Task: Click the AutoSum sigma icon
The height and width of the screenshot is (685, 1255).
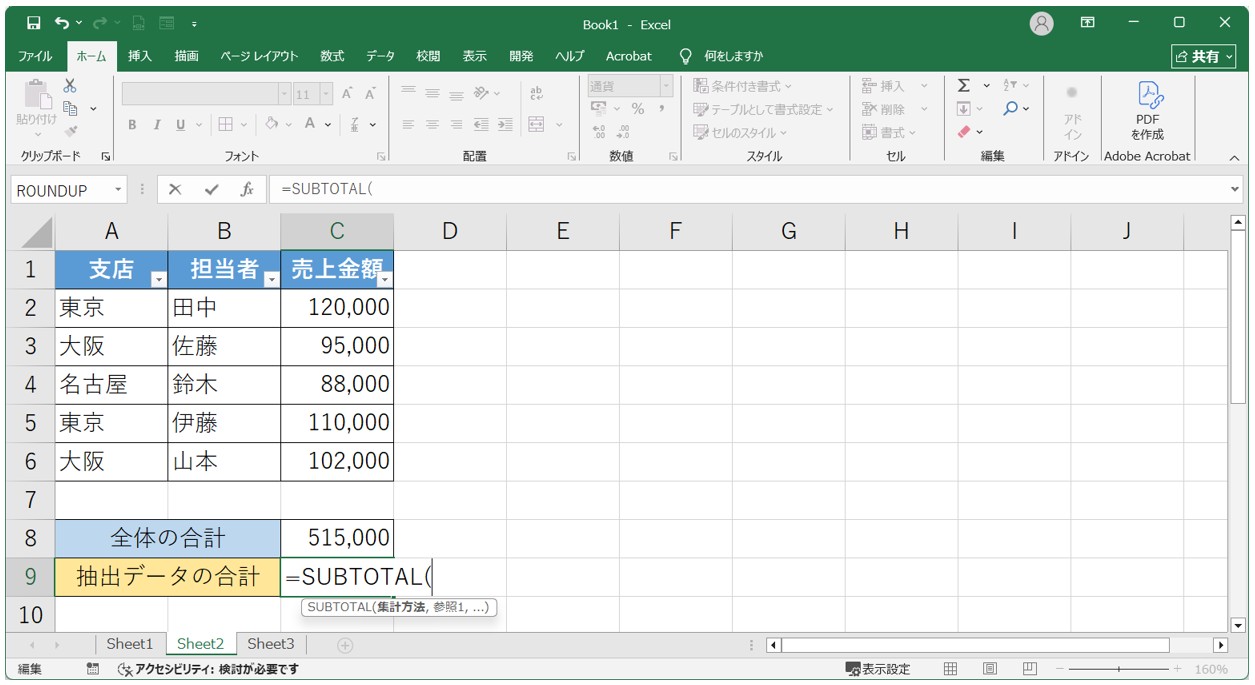Action: [x=963, y=86]
